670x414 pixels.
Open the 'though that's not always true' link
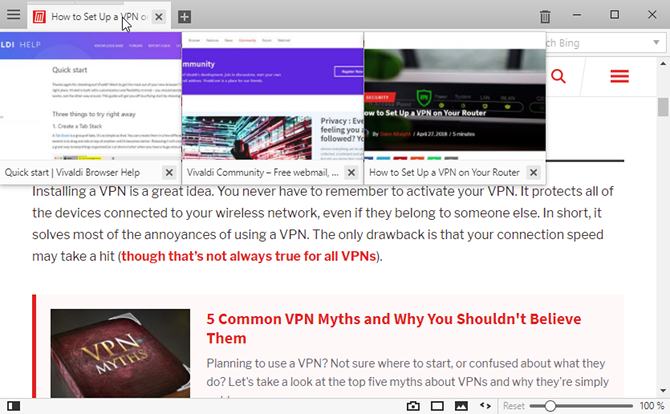(x=249, y=256)
